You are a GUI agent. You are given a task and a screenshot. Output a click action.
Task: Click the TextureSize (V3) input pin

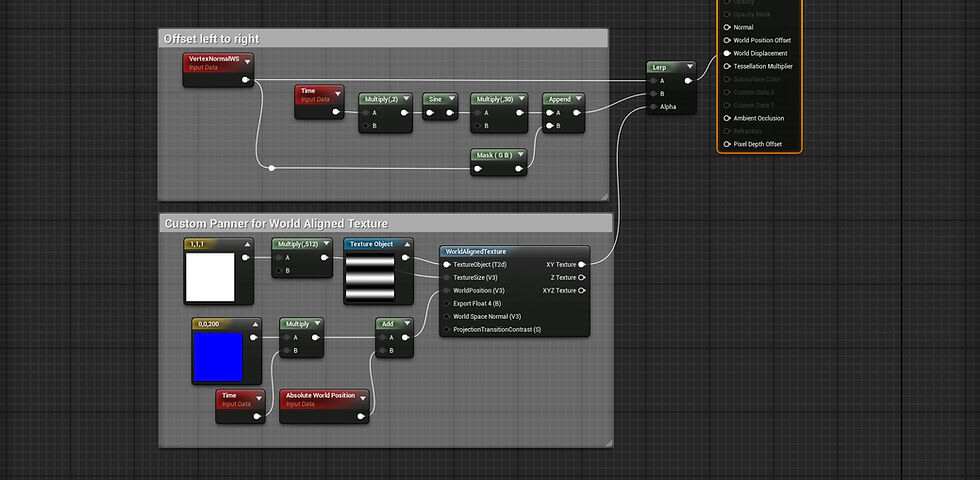(x=447, y=278)
